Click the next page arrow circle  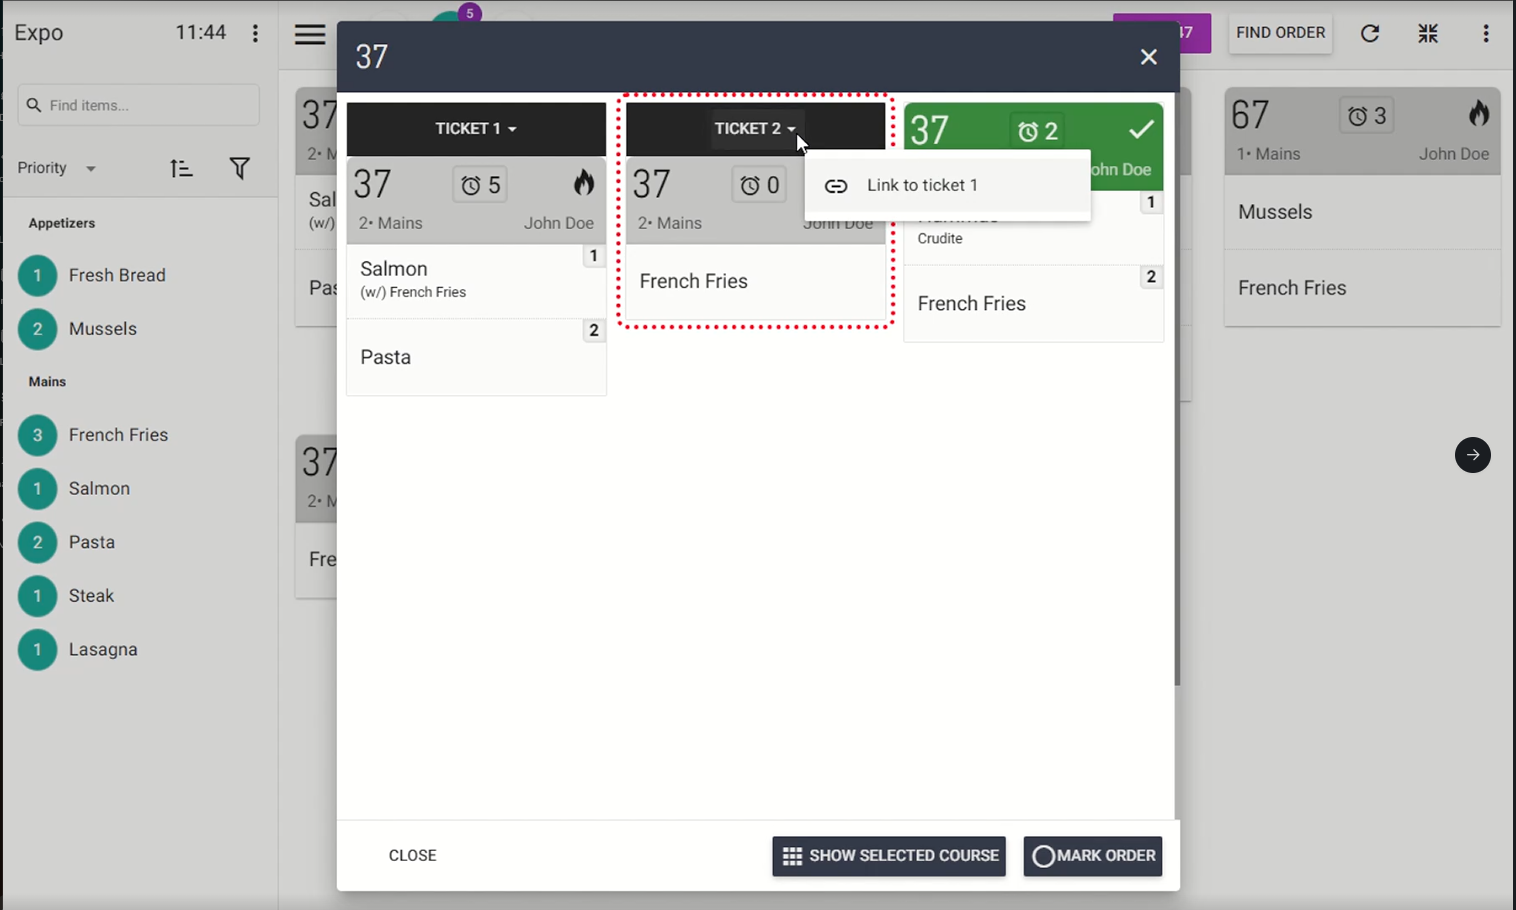pyautogui.click(x=1472, y=455)
